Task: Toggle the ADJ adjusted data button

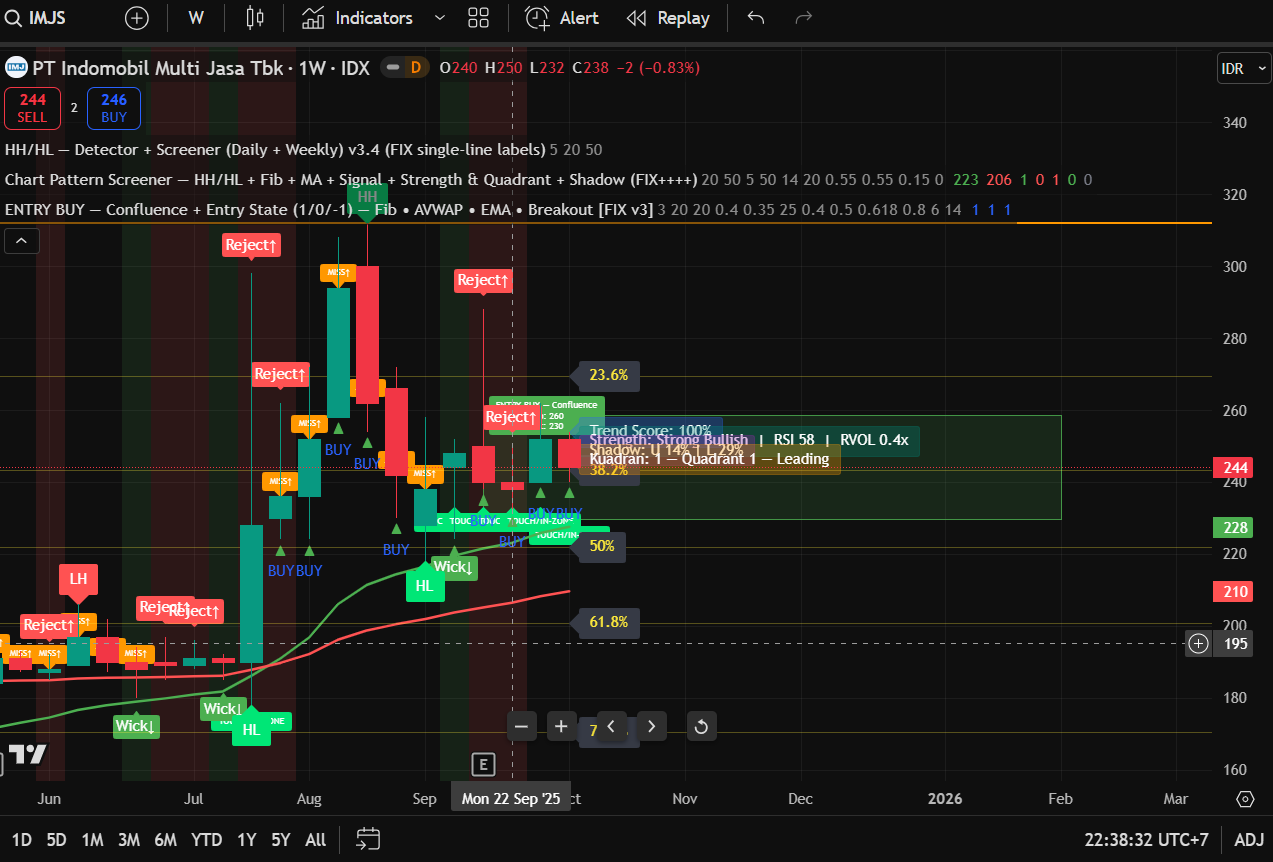Action: (x=1249, y=840)
